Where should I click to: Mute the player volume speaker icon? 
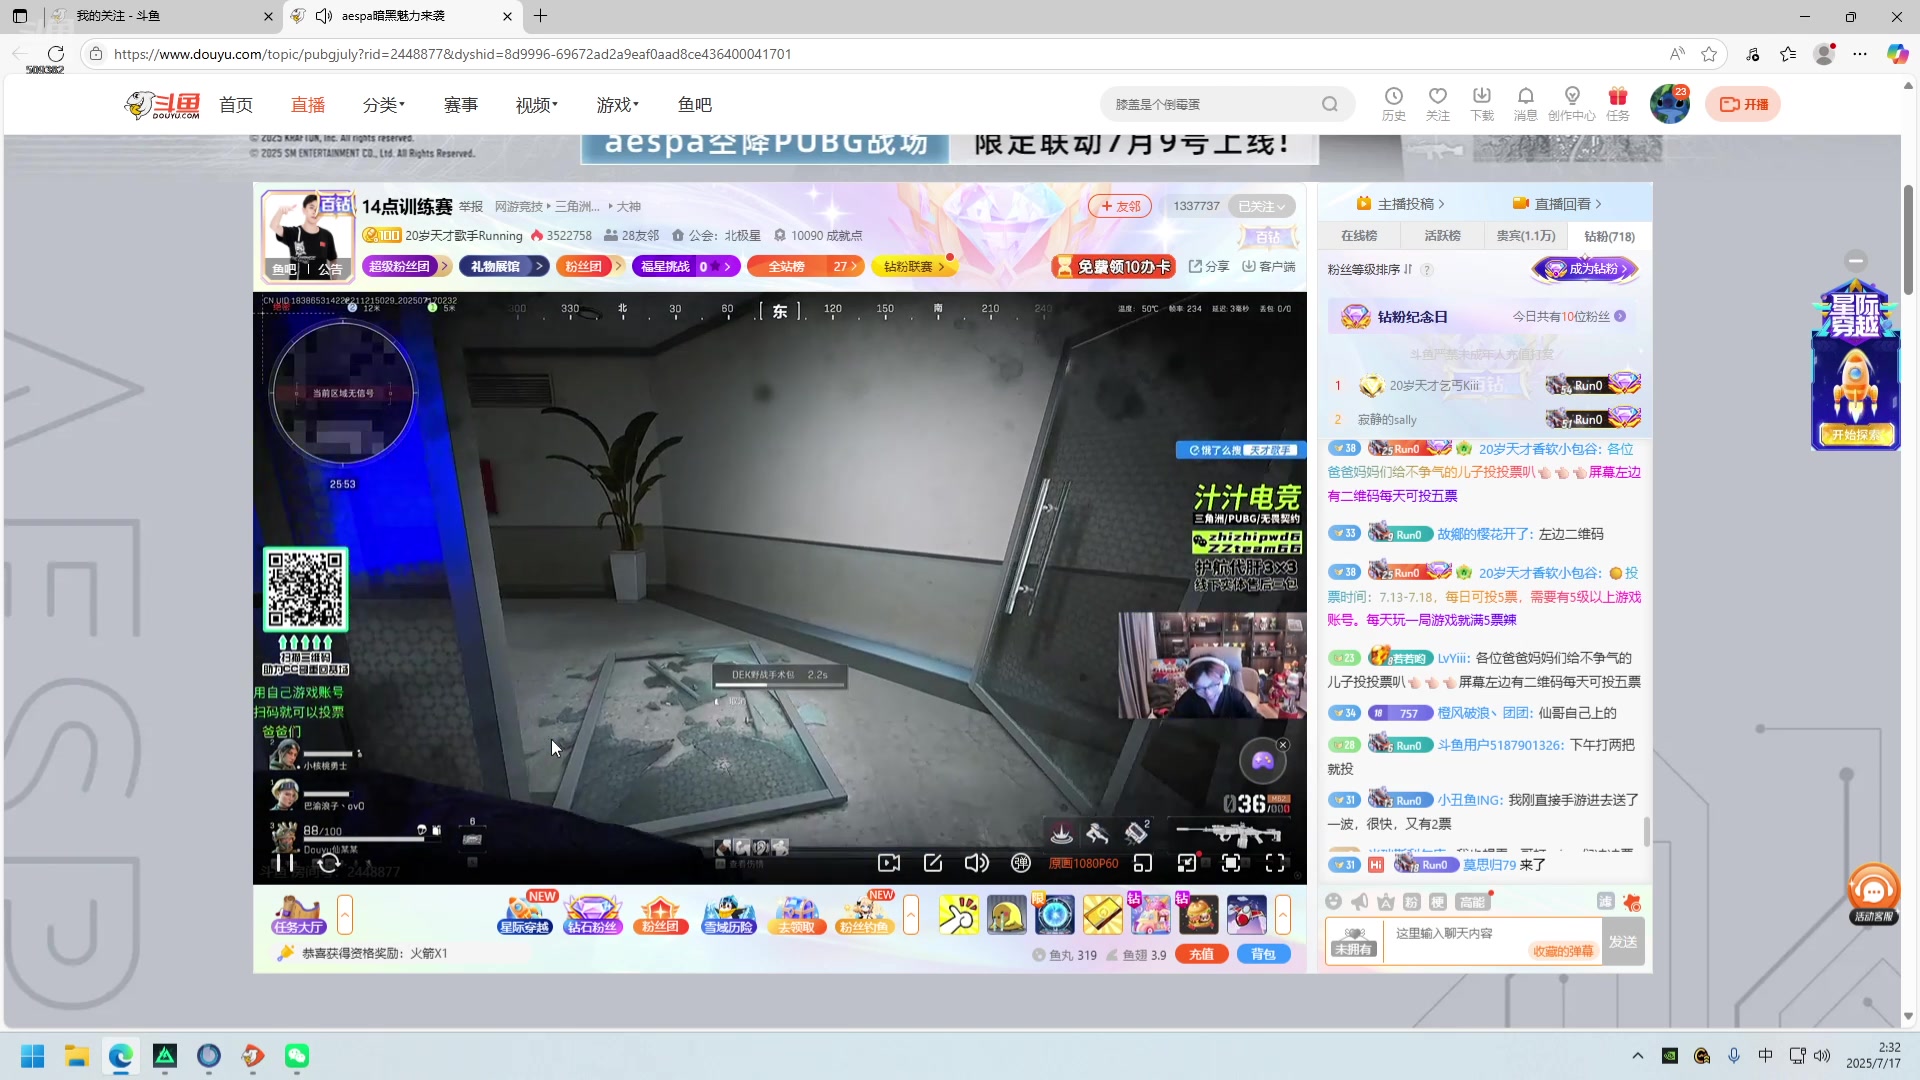pyautogui.click(x=977, y=863)
